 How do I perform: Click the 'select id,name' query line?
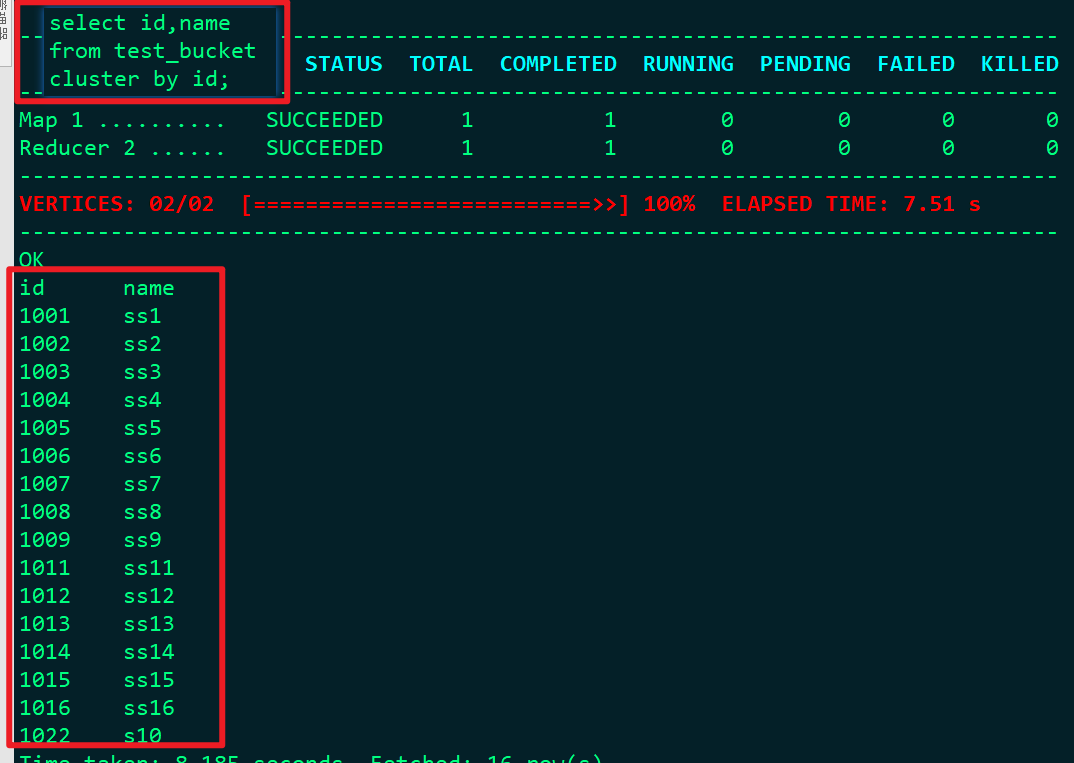[x=140, y=23]
